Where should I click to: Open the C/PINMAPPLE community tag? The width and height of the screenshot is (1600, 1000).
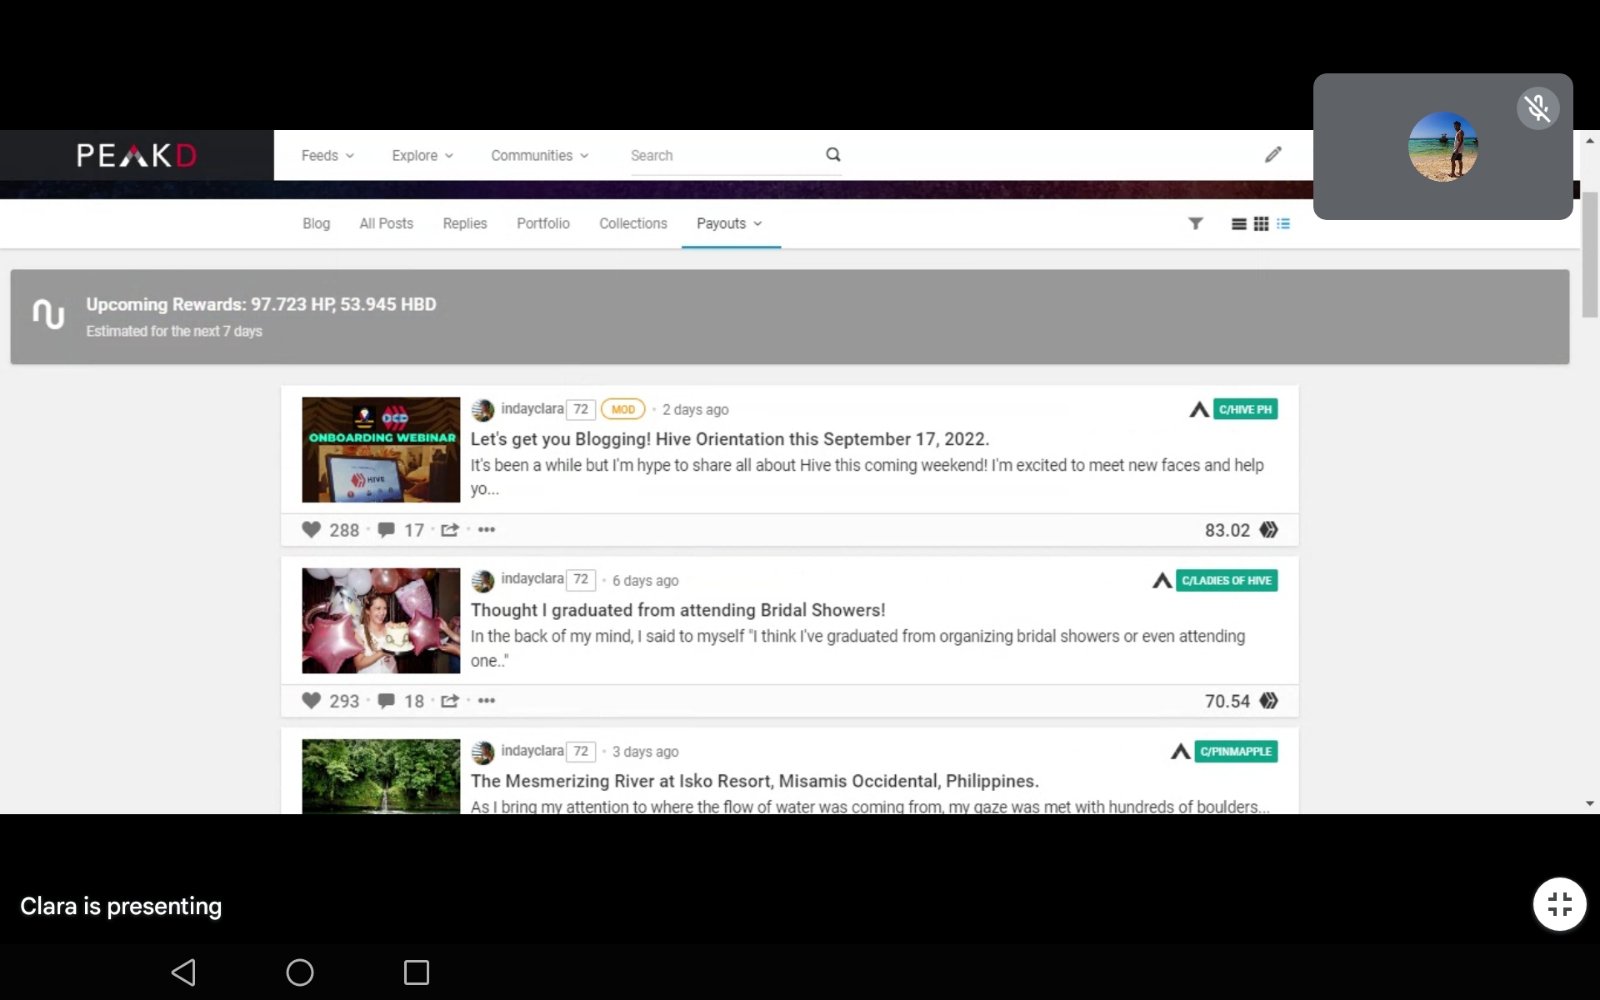point(1236,751)
